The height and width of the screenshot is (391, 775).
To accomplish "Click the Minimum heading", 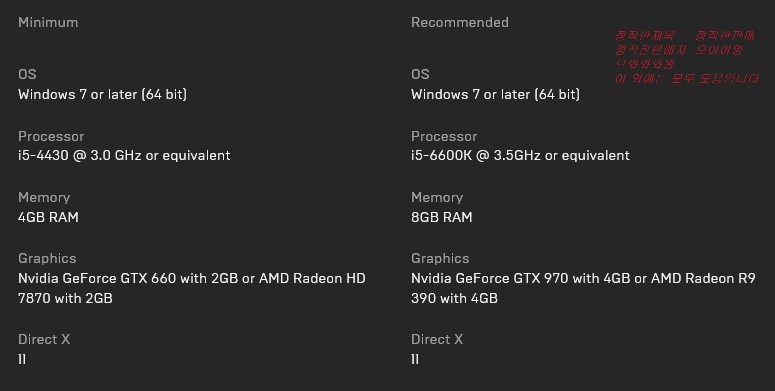I will [x=48, y=22].
